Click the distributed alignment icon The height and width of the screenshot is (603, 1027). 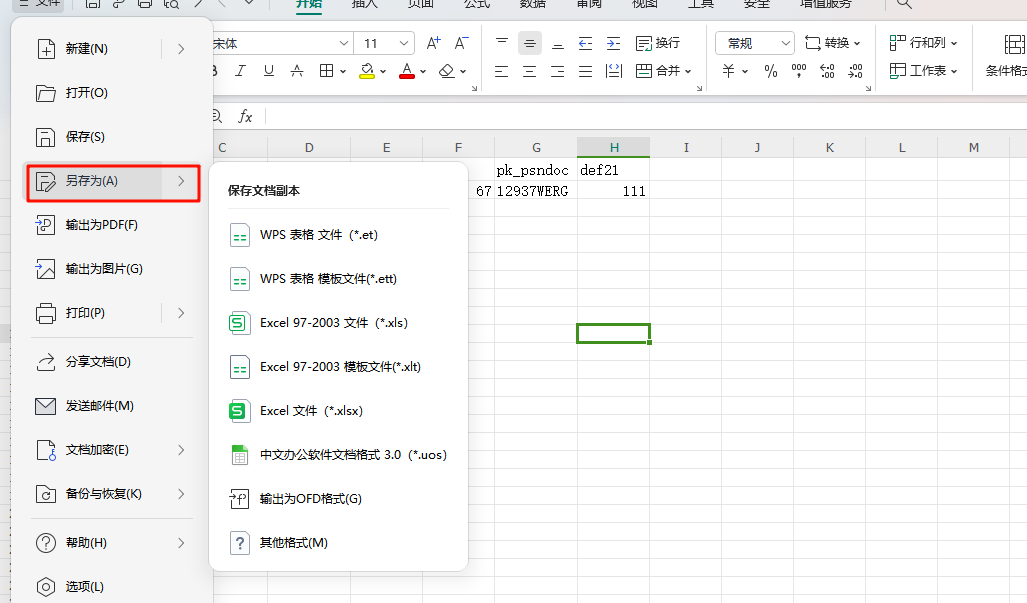(614, 71)
